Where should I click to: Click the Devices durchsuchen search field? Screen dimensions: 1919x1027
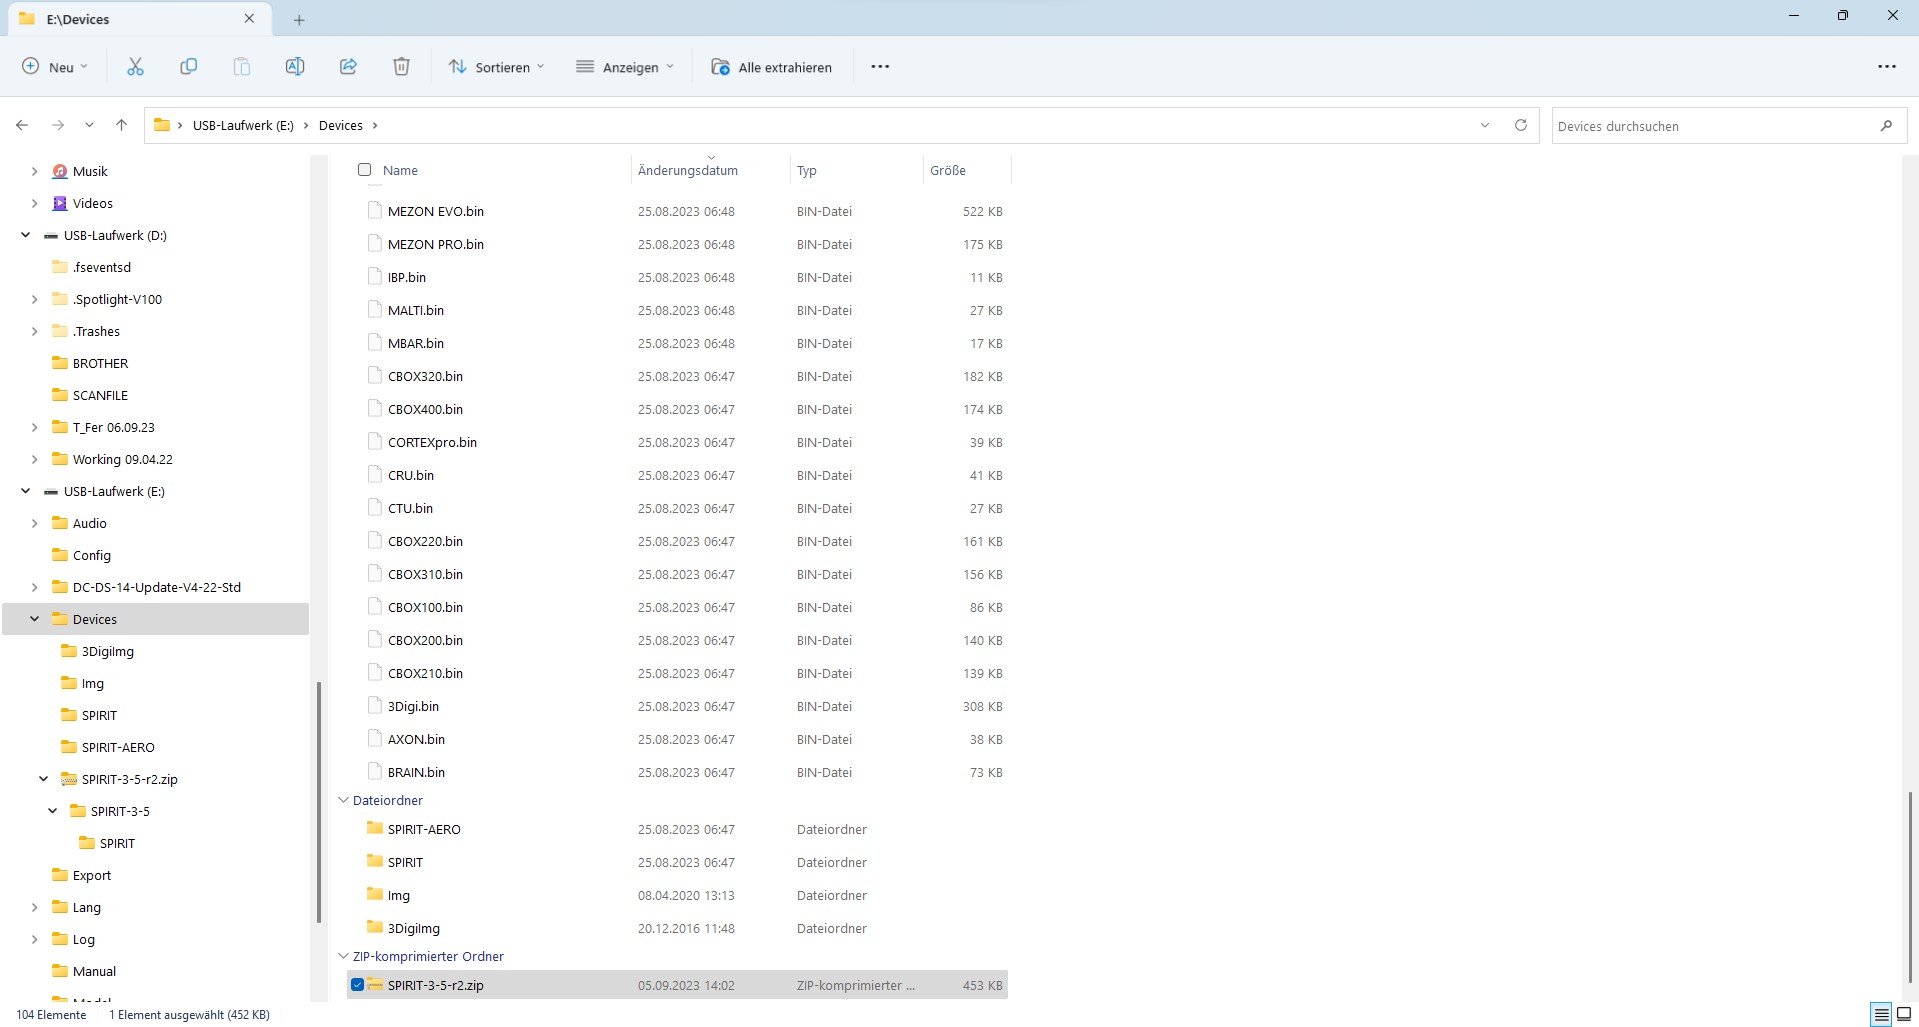(1715, 126)
